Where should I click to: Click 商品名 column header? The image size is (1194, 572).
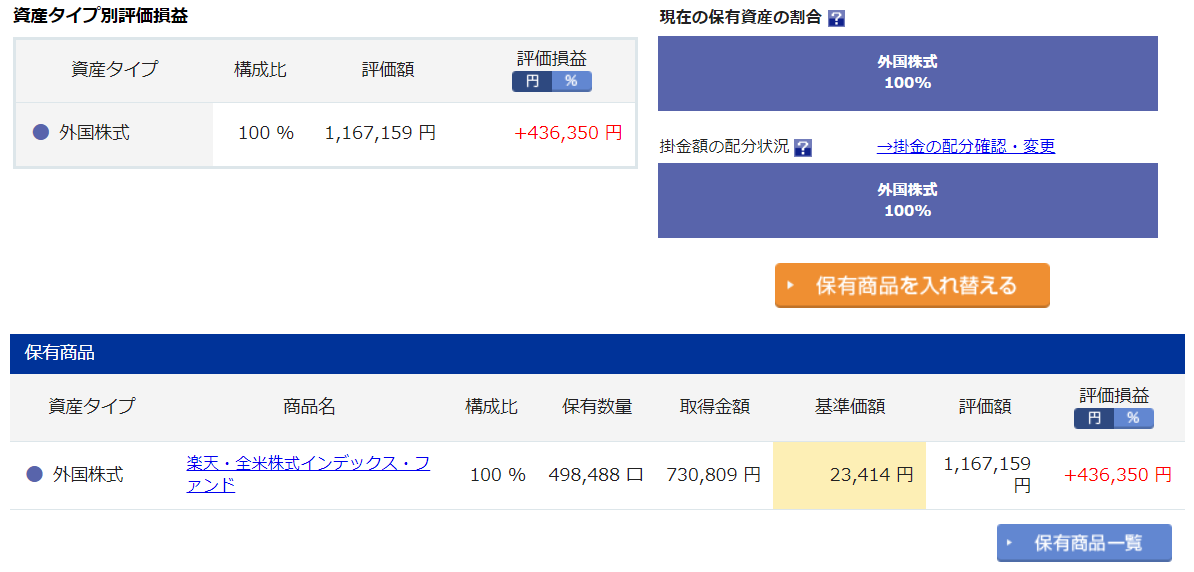pyautogui.click(x=308, y=407)
